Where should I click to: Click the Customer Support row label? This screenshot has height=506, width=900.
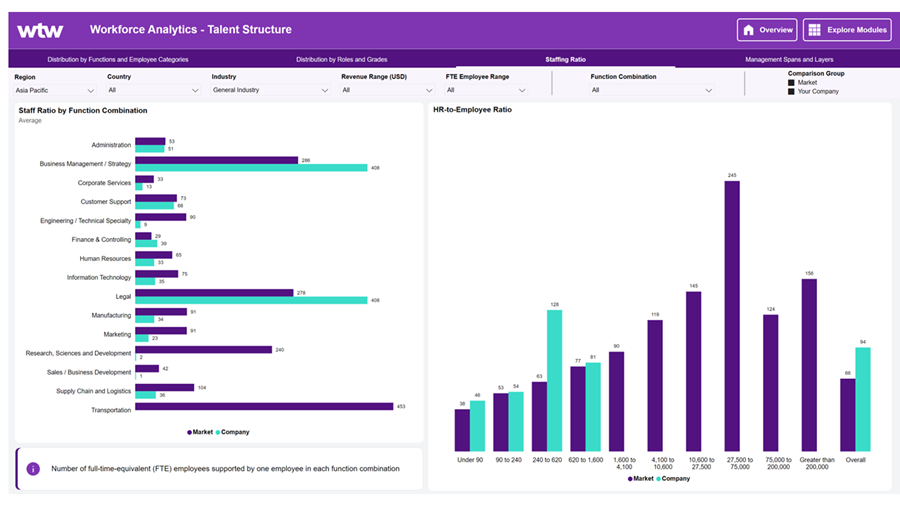pos(106,202)
